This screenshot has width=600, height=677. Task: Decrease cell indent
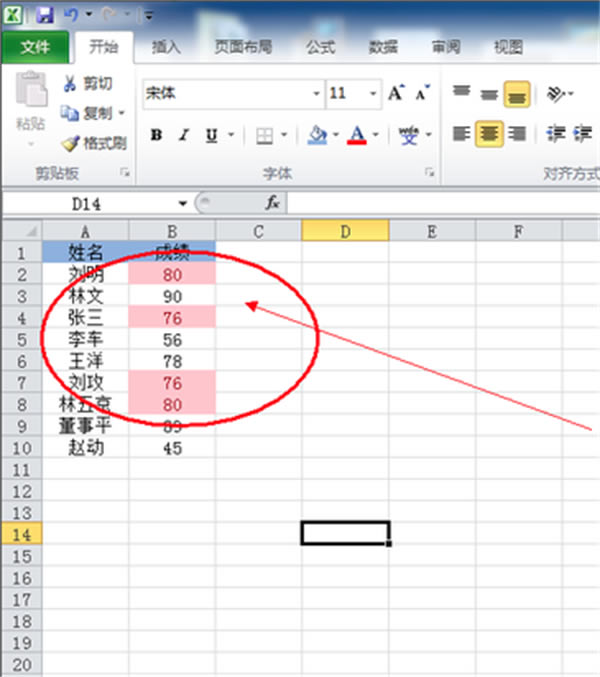[x=556, y=134]
